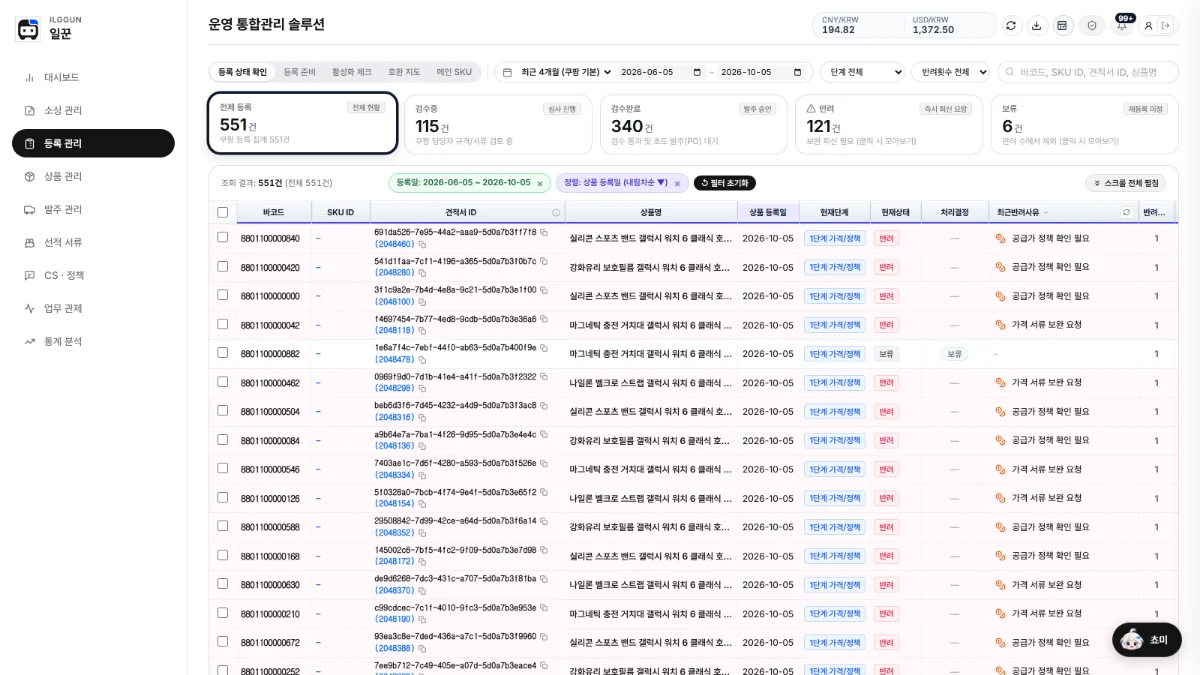Click the rejection reason icon in the 8801100000840 row

click(1000, 238)
